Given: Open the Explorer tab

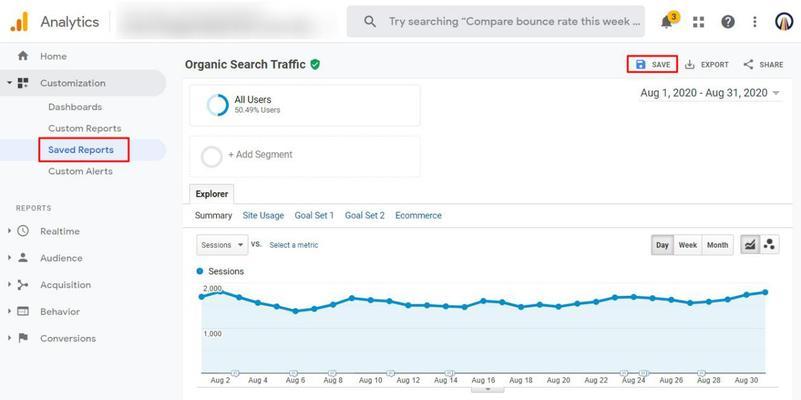Looking at the screenshot, I should pyautogui.click(x=211, y=194).
